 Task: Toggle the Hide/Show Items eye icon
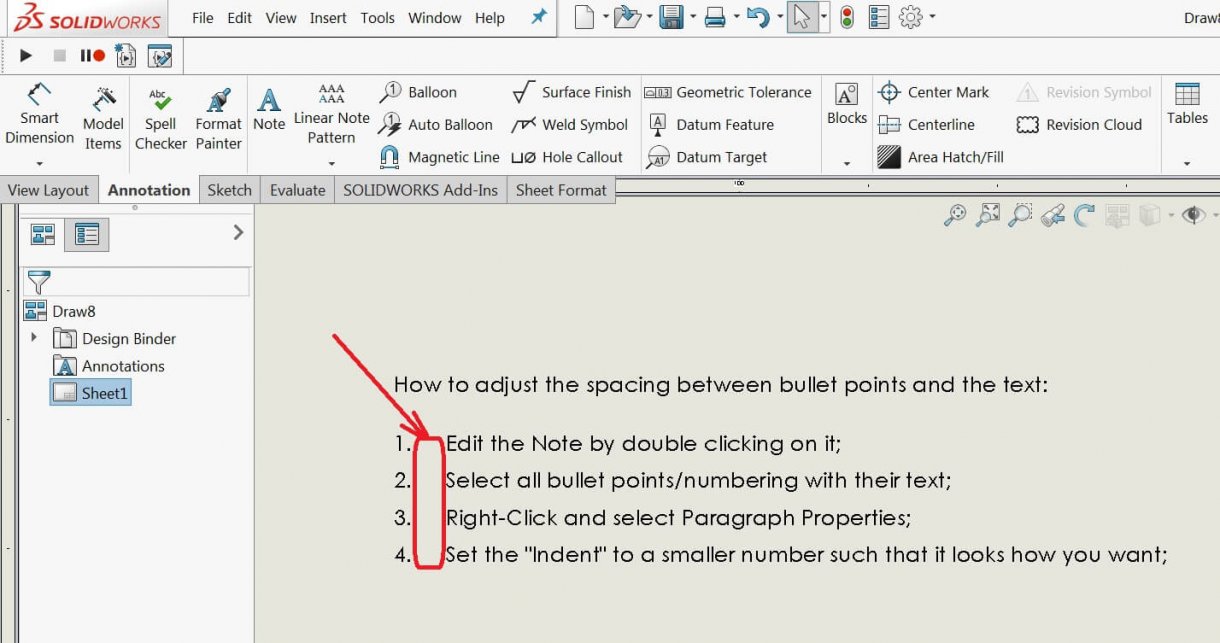[1193, 214]
